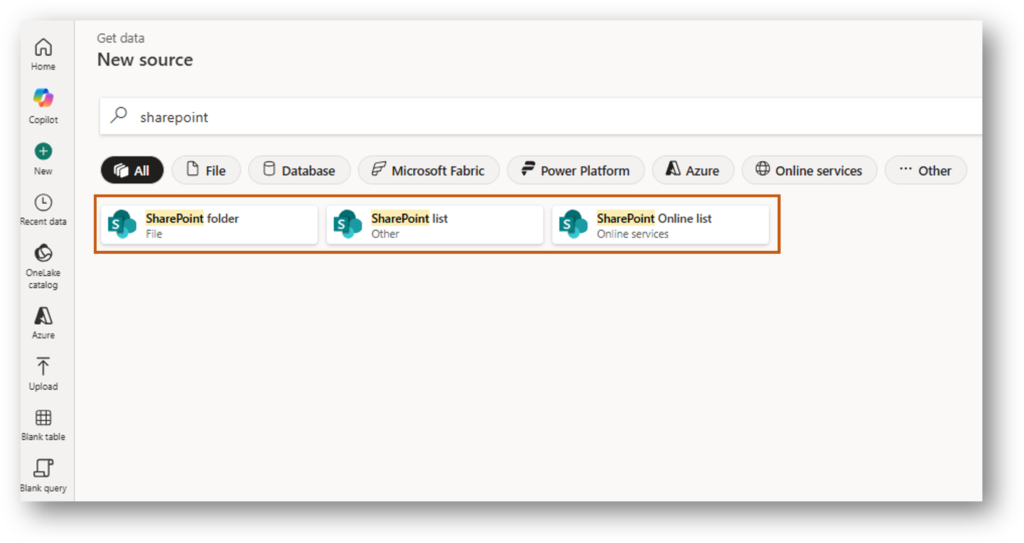Filter sources by File category

206,171
